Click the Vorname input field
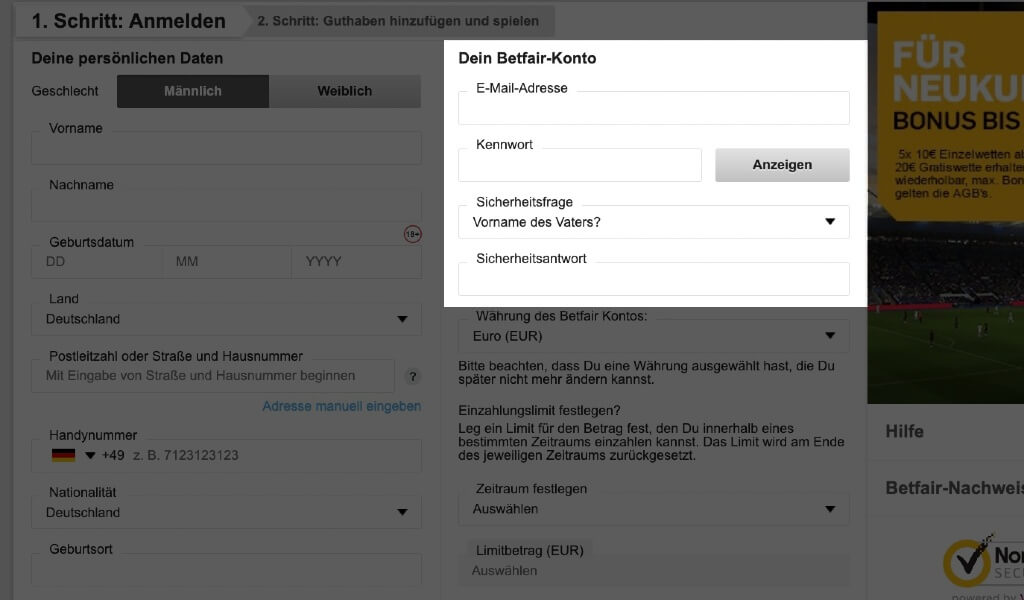Viewport: 1024px width, 600px height. (x=226, y=148)
